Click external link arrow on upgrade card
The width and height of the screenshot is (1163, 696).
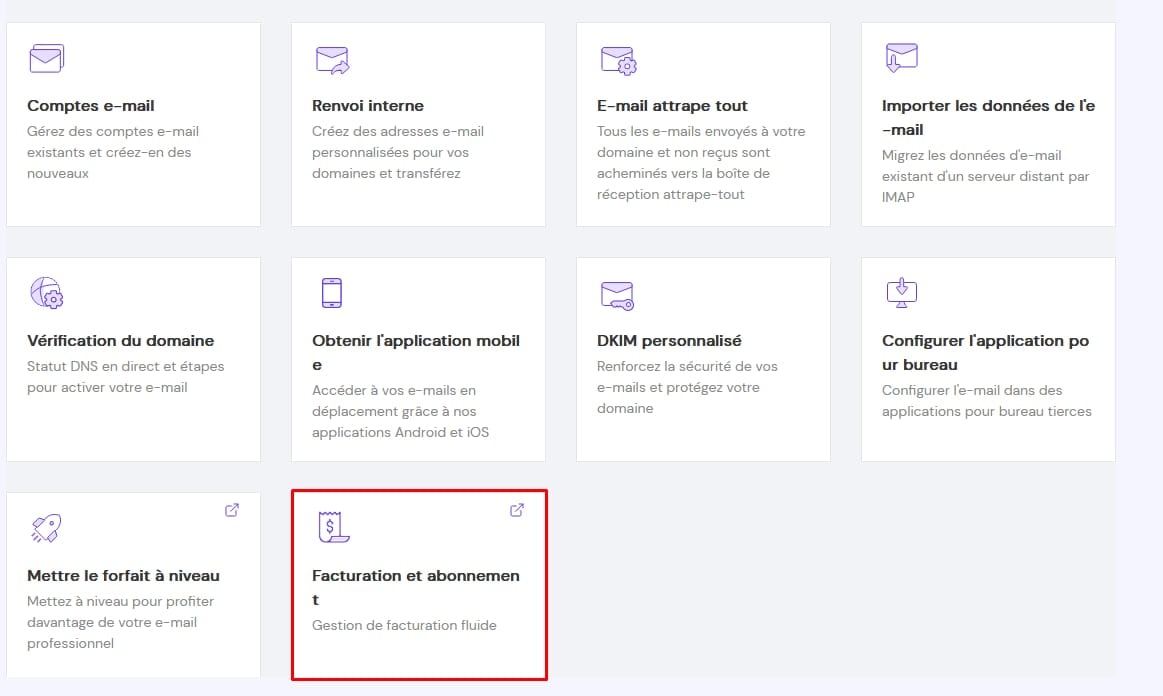coord(232,510)
